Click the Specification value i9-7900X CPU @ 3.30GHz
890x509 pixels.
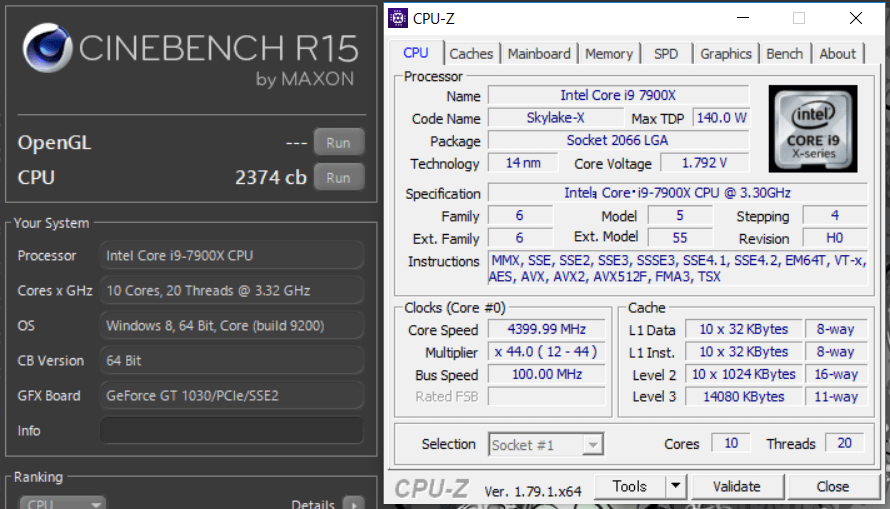click(677, 193)
